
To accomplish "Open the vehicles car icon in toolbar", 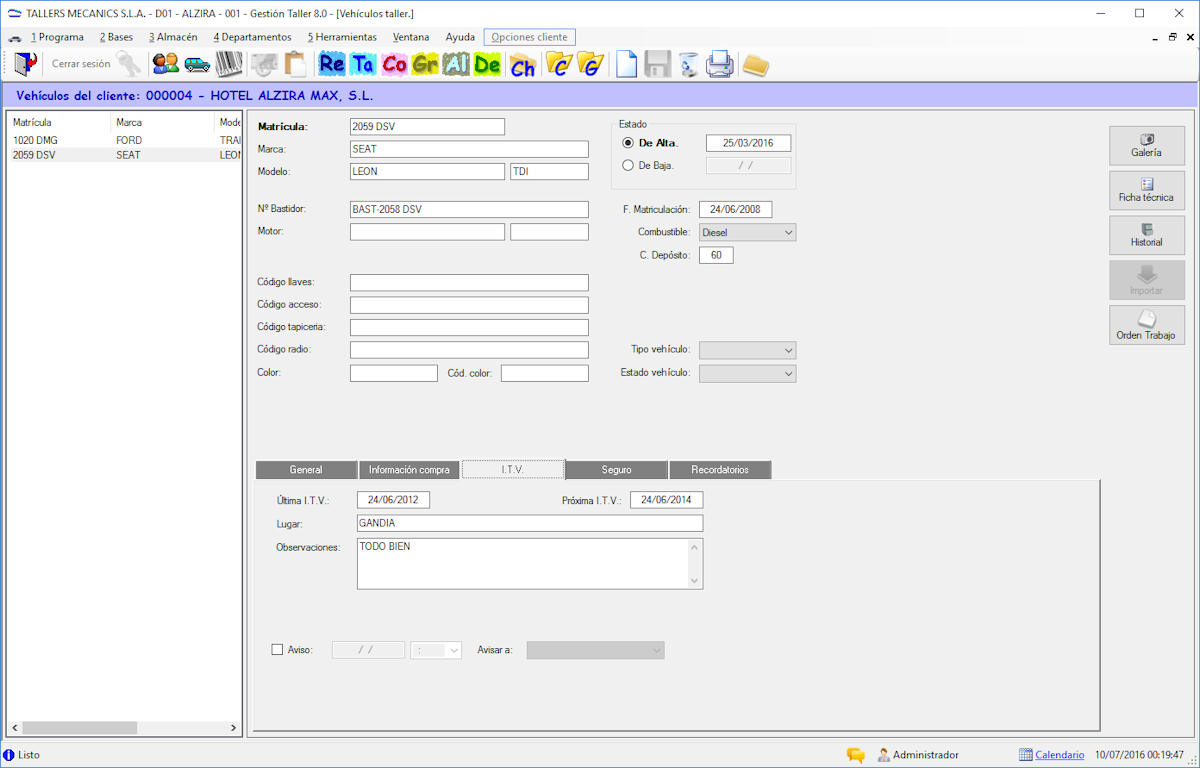I will click(x=197, y=64).
